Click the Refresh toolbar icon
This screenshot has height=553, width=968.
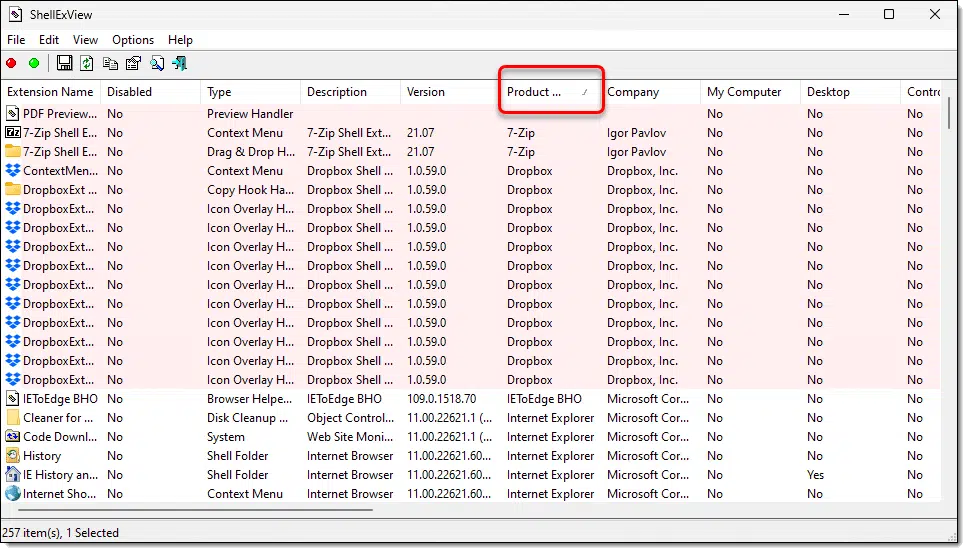click(87, 63)
